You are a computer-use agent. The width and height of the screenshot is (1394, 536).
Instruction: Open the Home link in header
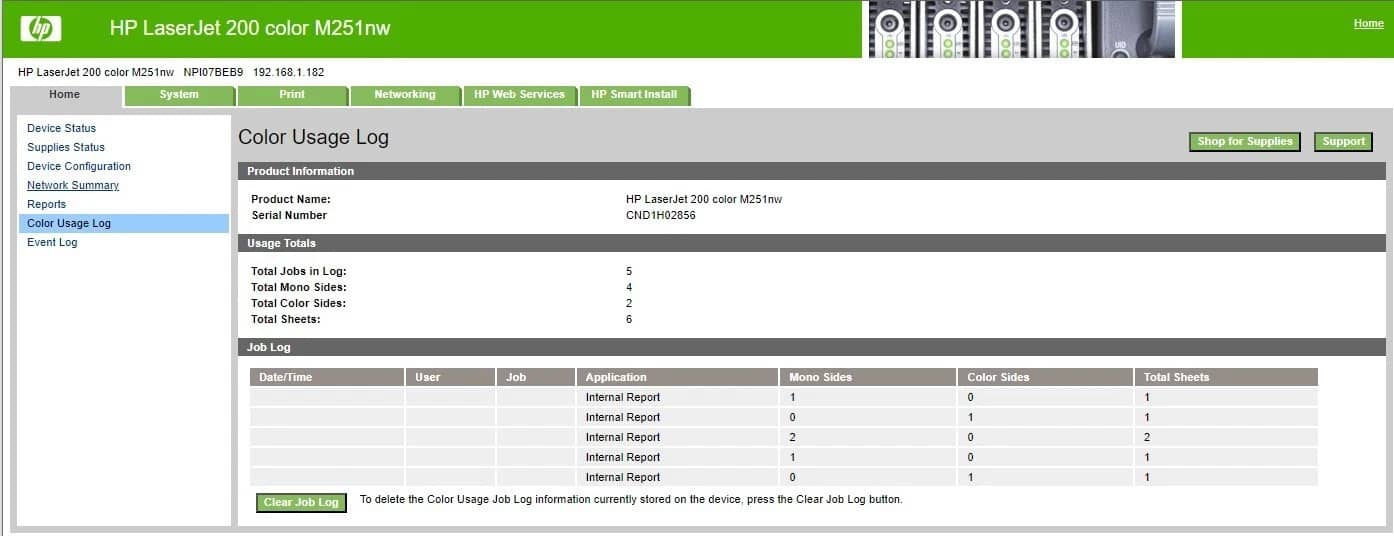1369,23
